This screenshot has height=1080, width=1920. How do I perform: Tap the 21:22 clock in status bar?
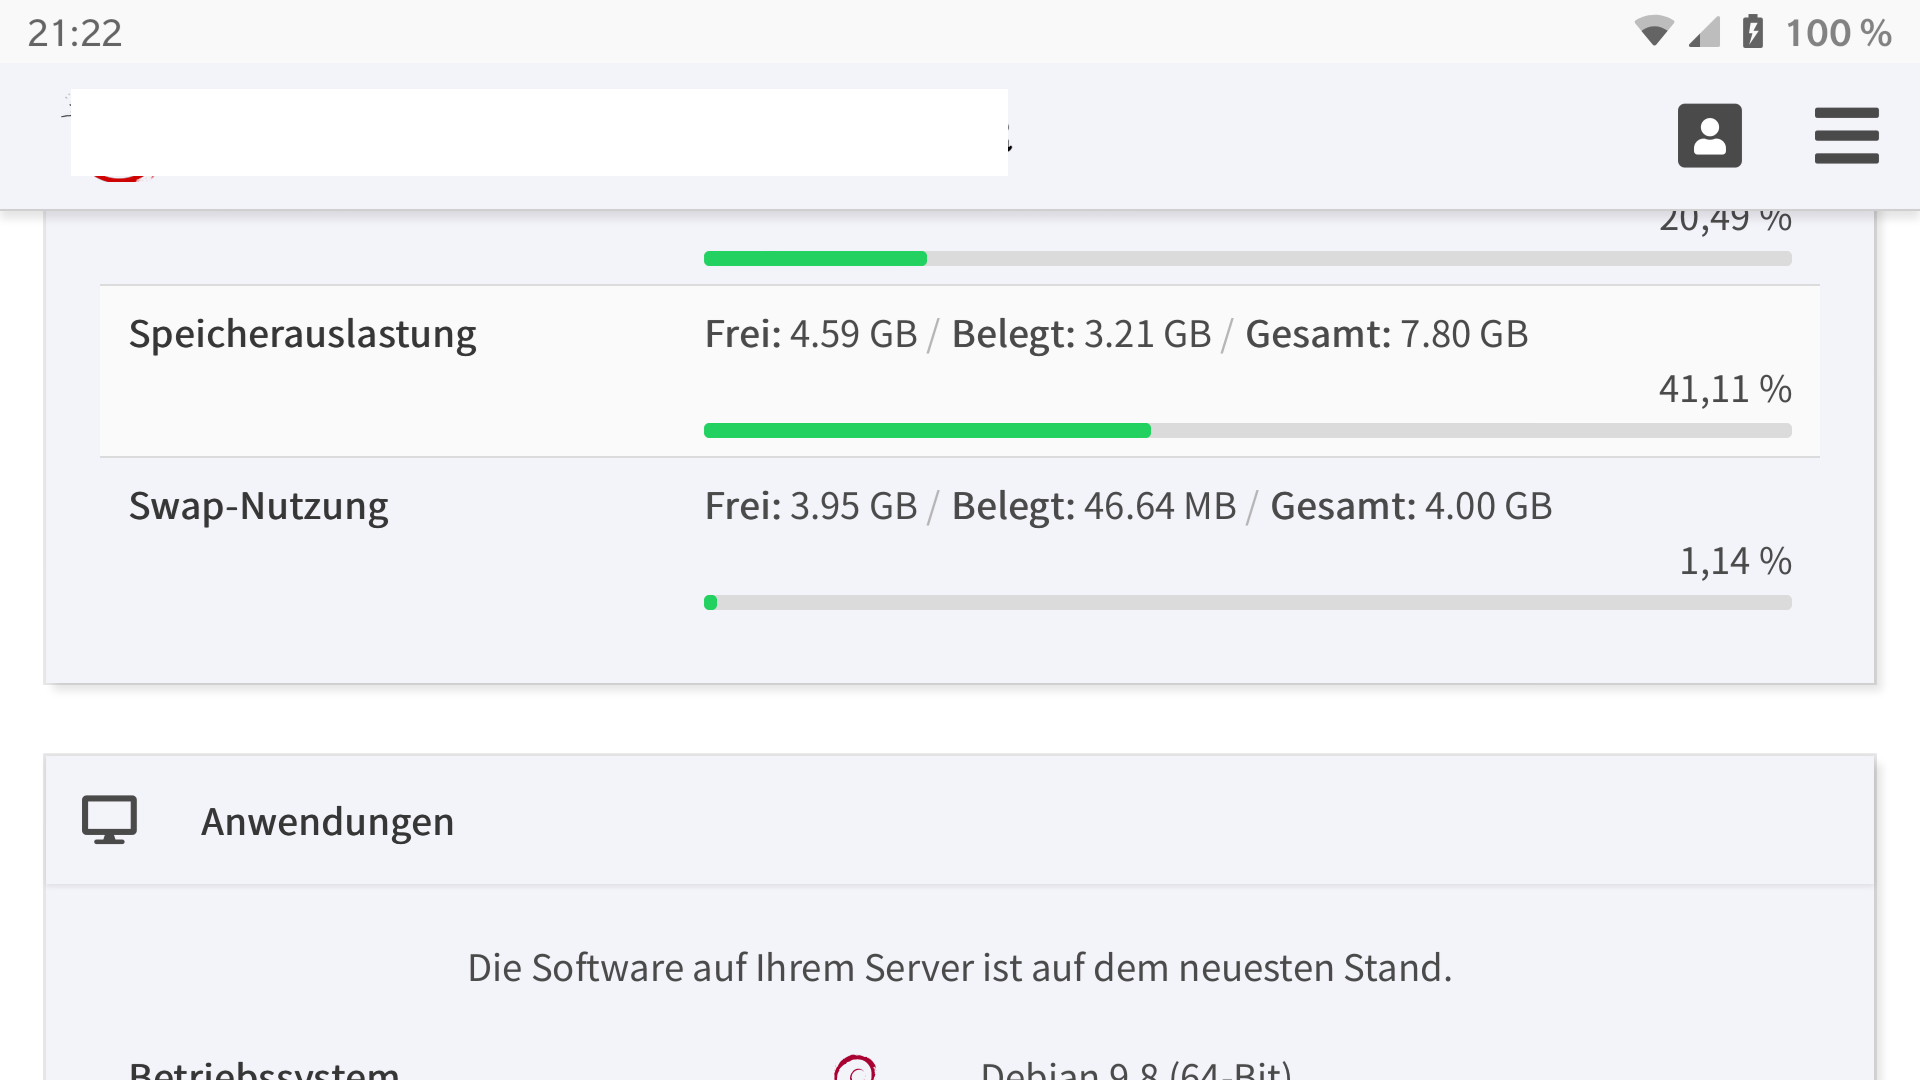click(75, 33)
